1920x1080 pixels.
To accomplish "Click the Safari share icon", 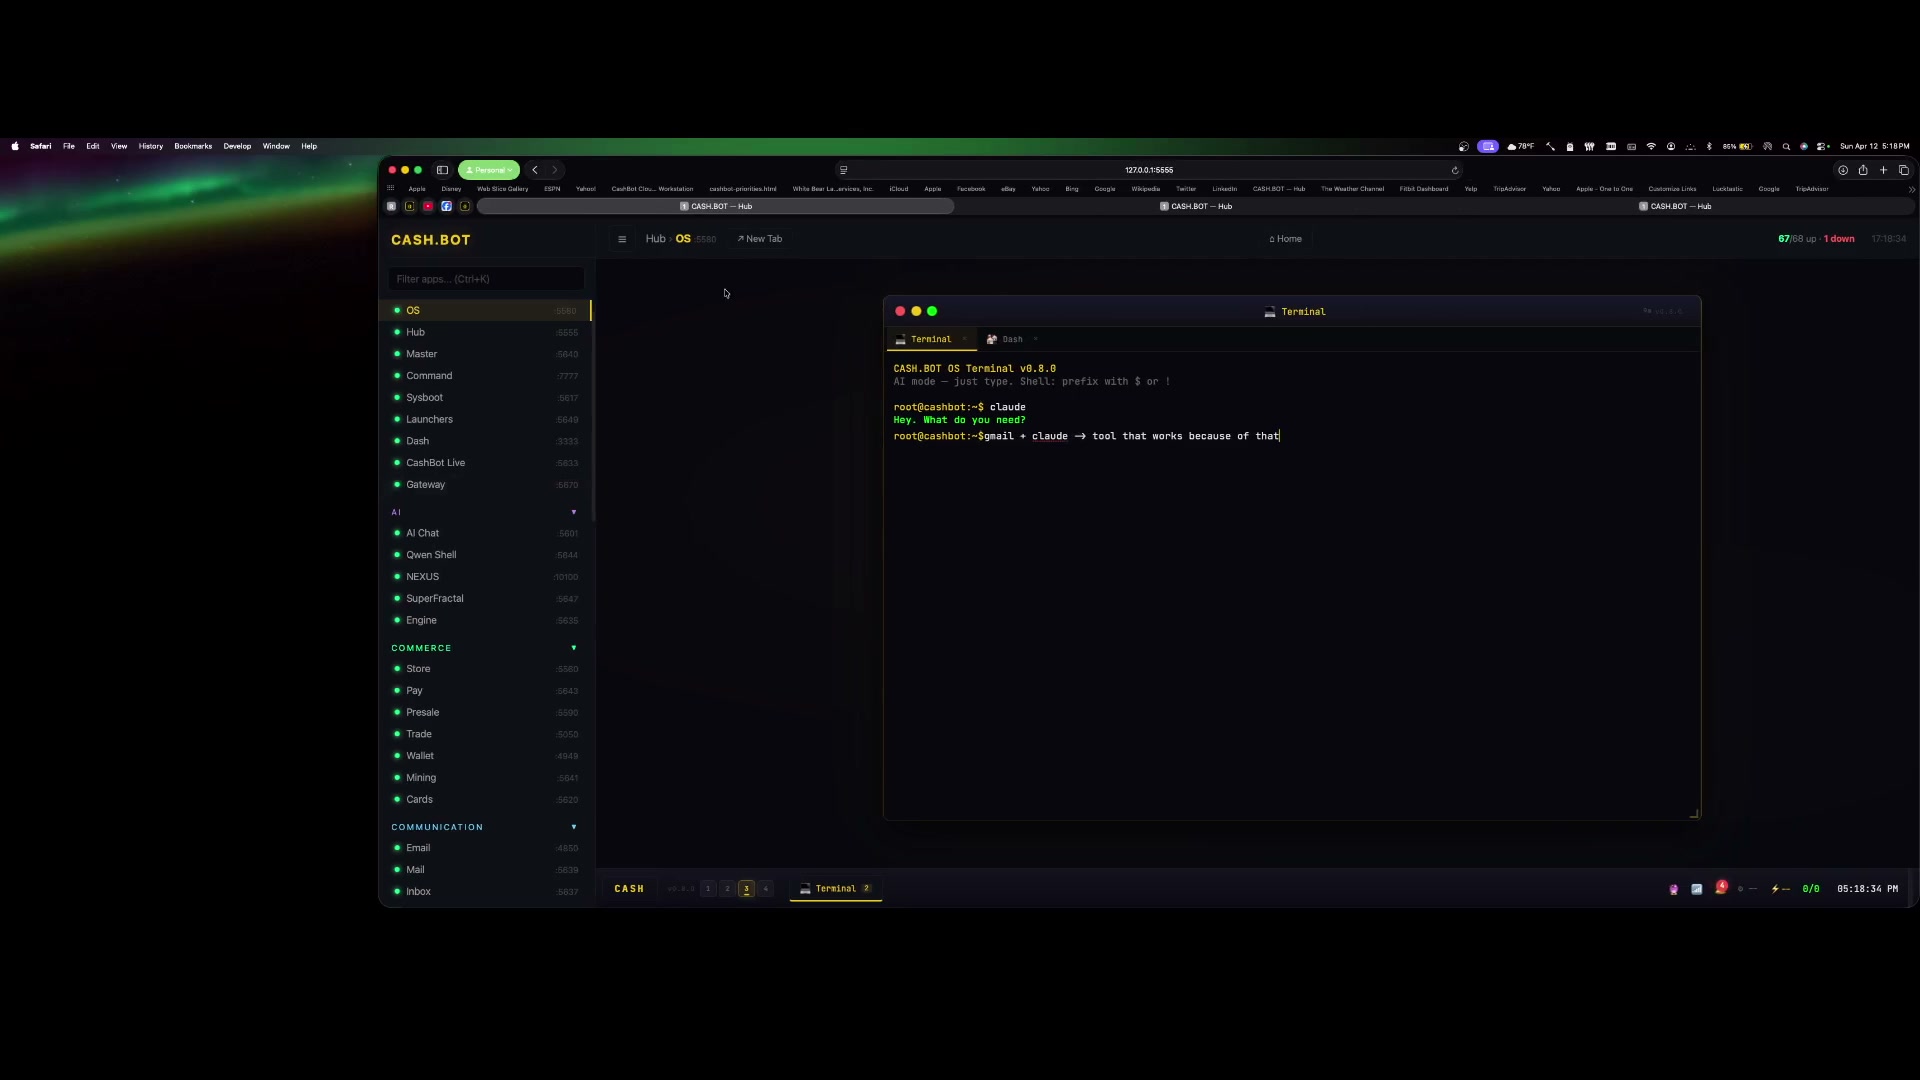I will (1863, 170).
